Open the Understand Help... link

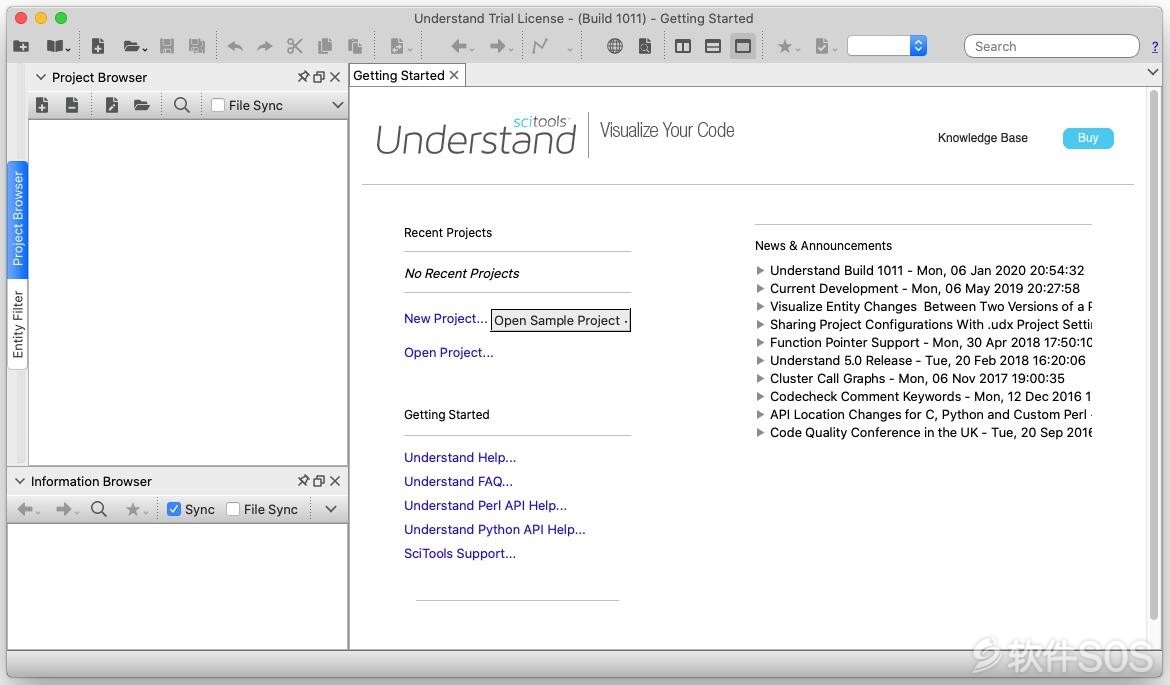pyautogui.click(x=460, y=457)
